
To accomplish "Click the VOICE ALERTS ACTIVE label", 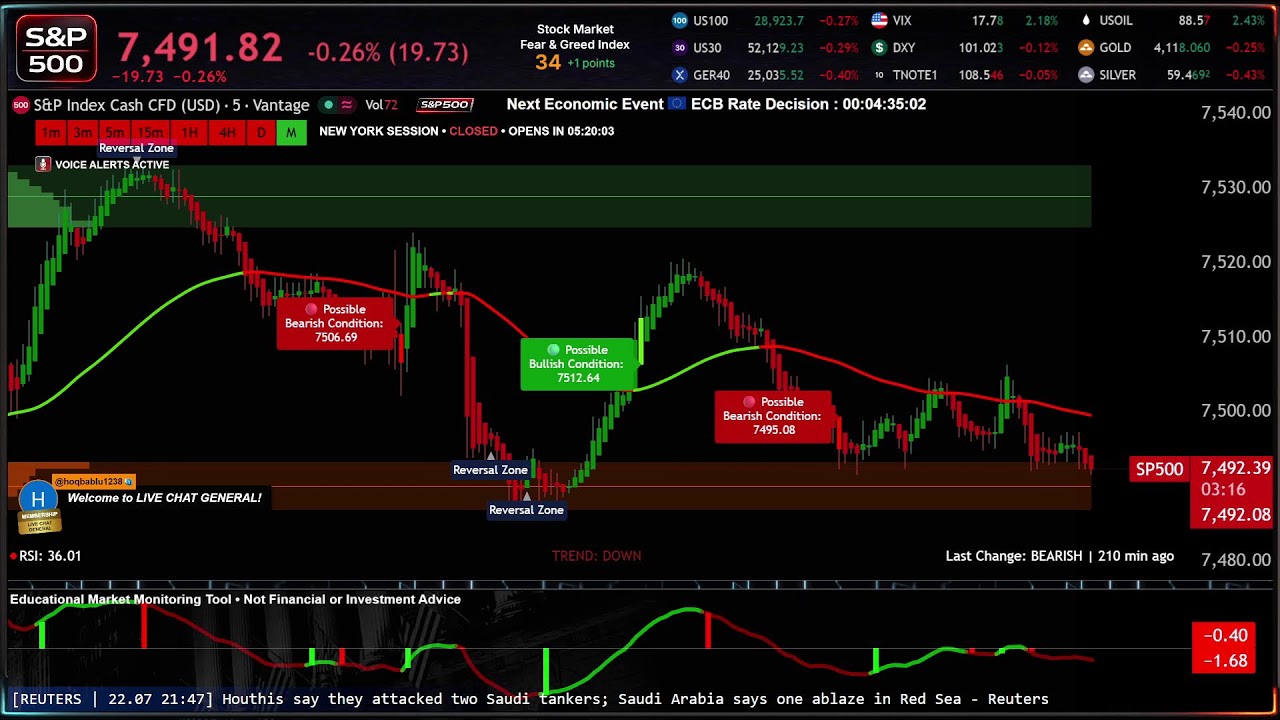I will coord(112,165).
